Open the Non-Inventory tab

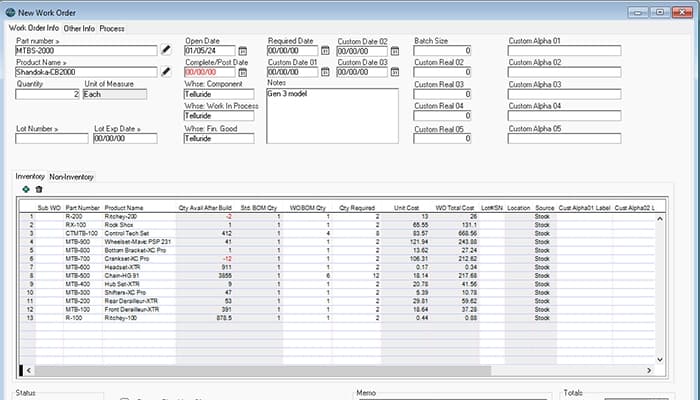coord(72,176)
